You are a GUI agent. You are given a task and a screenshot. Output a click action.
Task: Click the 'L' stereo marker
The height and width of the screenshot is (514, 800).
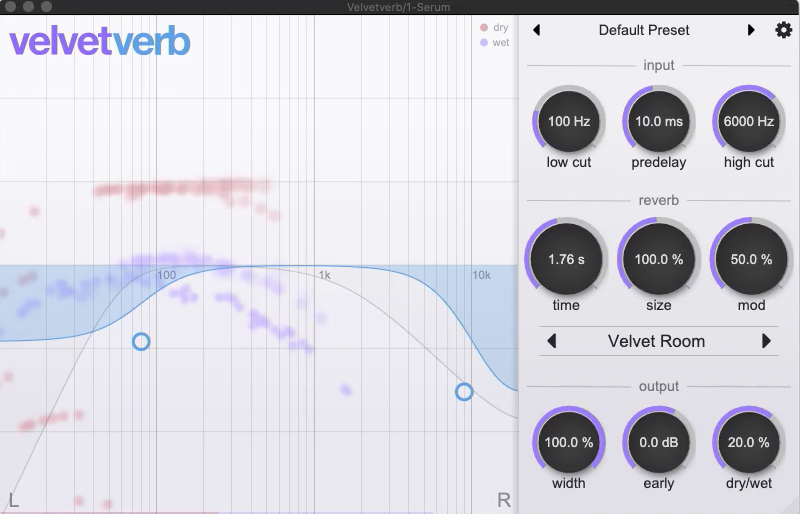click(x=14, y=500)
